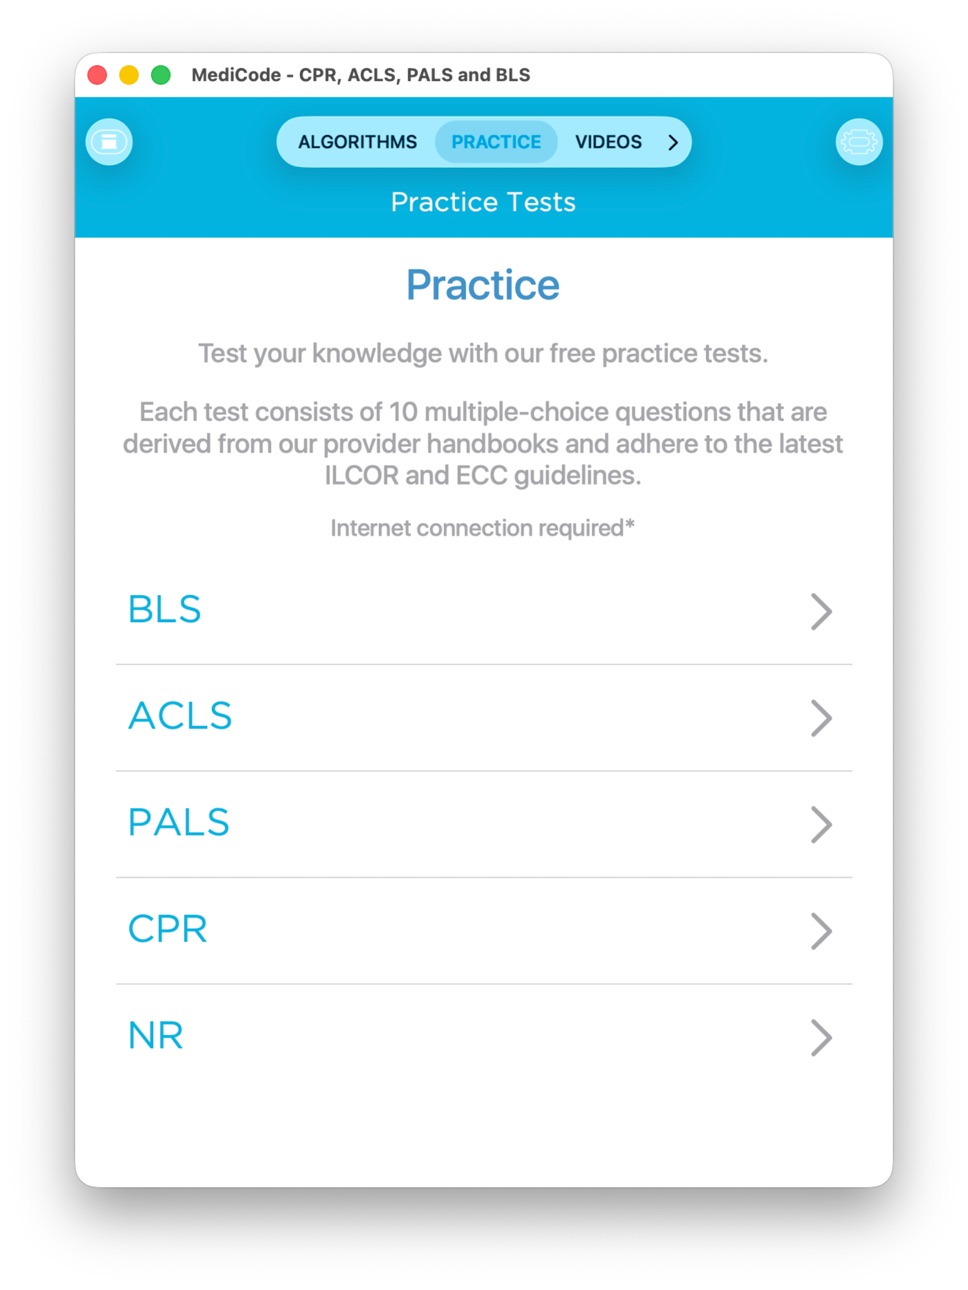968x1290 pixels.
Task: Click the chevron in the NR row
Action: coord(821,1038)
